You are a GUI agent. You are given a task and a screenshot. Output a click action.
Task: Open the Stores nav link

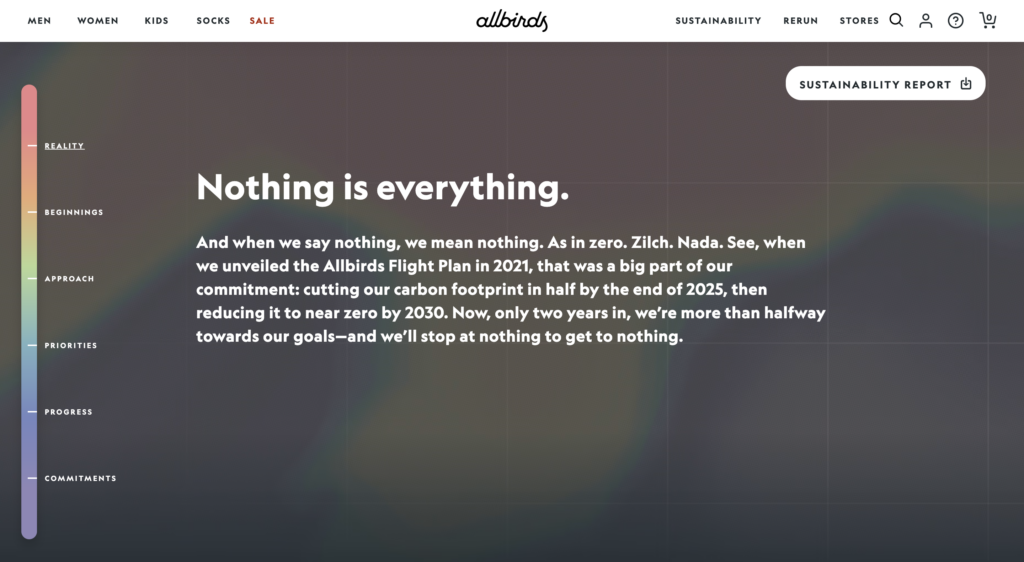(x=859, y=21)
